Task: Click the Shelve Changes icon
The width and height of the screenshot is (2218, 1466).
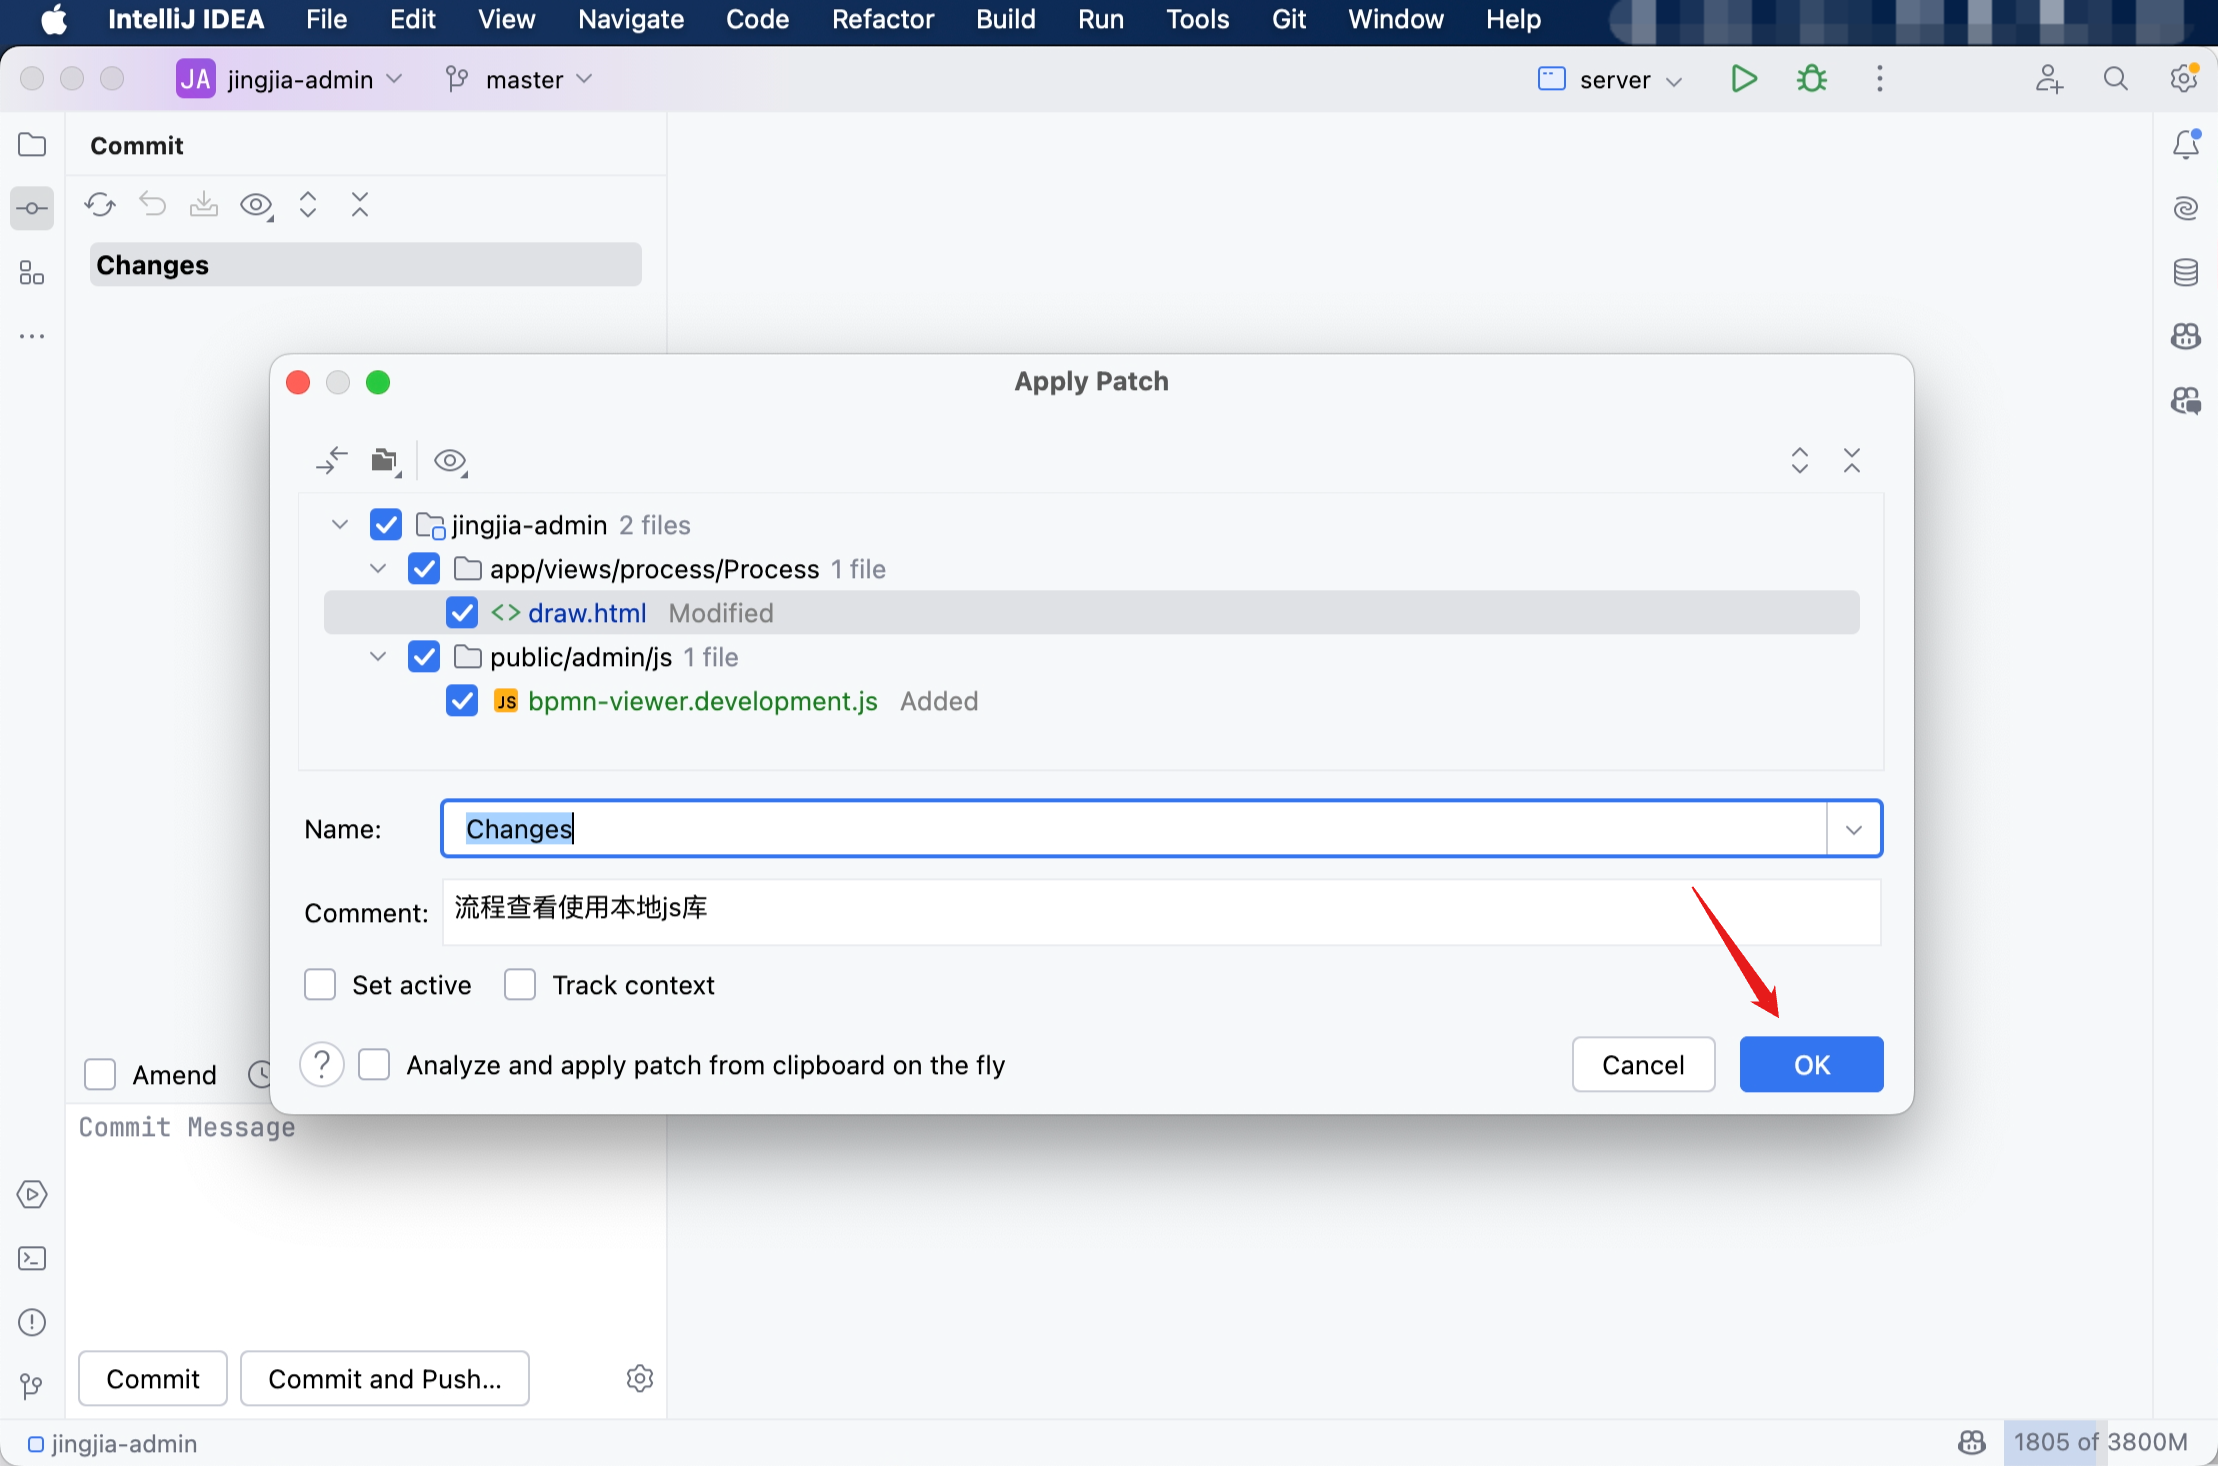Action: click(204, 205)
